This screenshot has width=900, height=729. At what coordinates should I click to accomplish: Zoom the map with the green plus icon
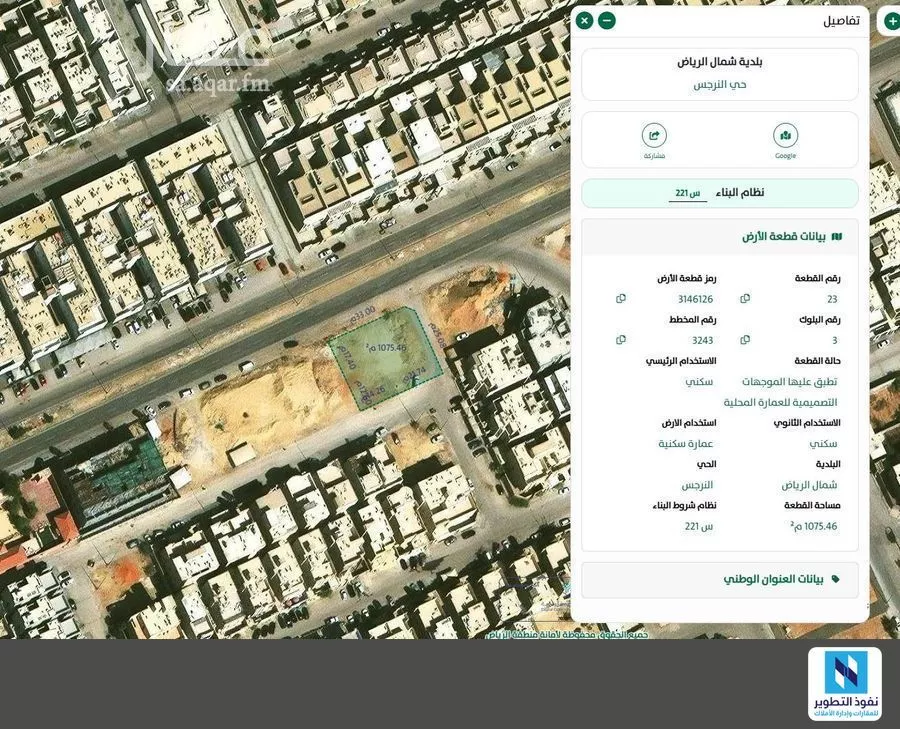point(891,19)
